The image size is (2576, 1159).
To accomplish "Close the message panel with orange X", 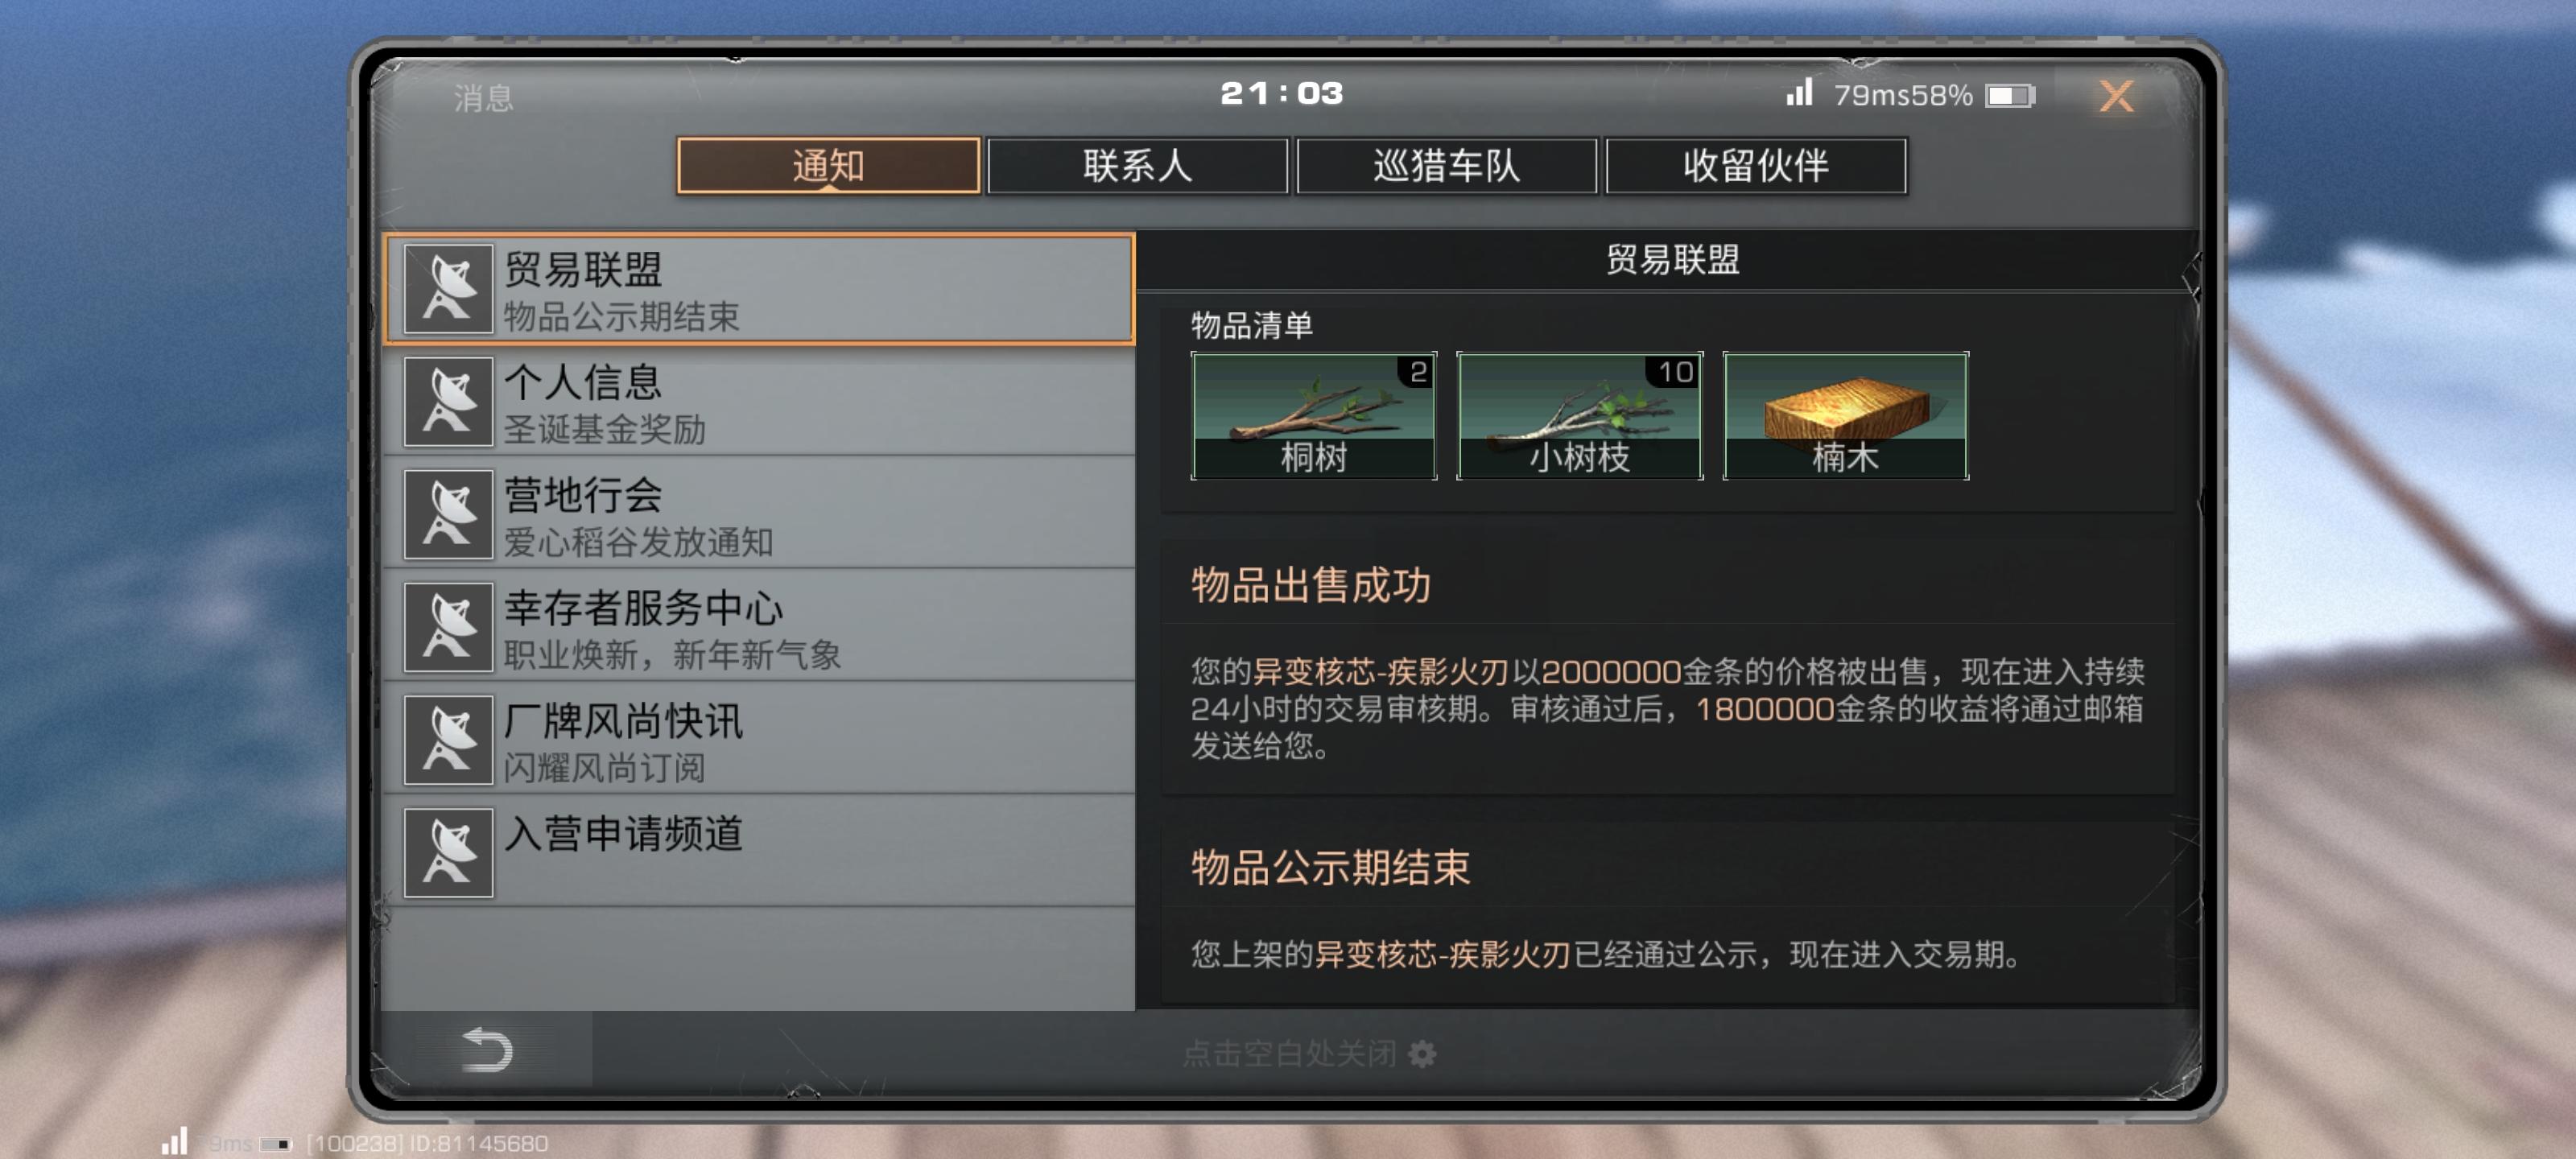I will (2116, 97).
